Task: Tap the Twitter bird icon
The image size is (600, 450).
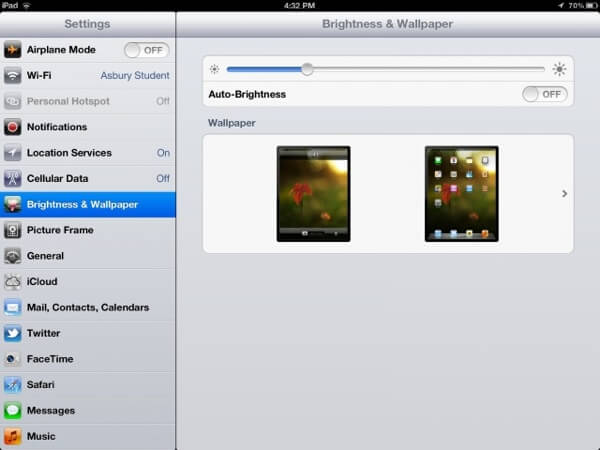Action: pyautogui.click(x=13, y=333)
